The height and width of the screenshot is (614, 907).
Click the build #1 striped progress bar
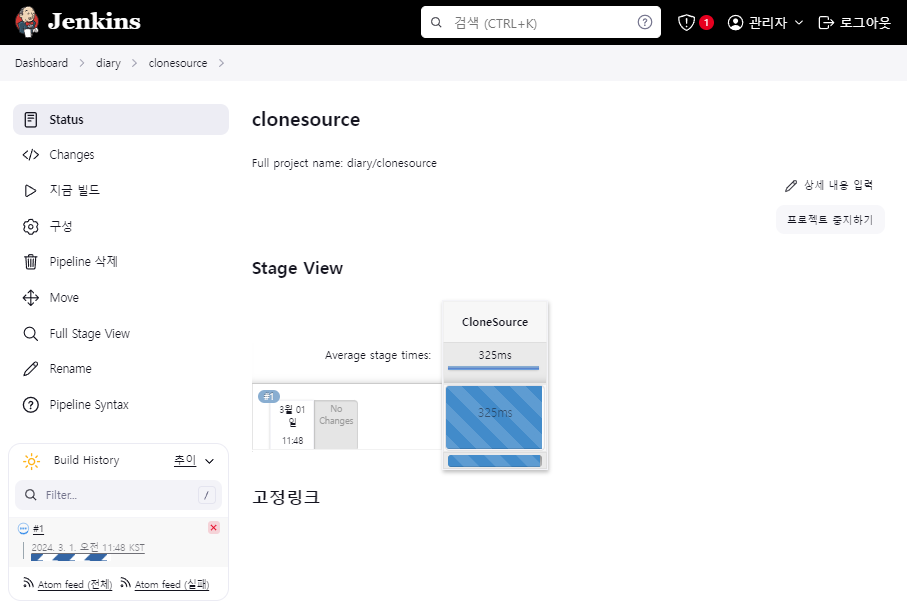[69, 557]
